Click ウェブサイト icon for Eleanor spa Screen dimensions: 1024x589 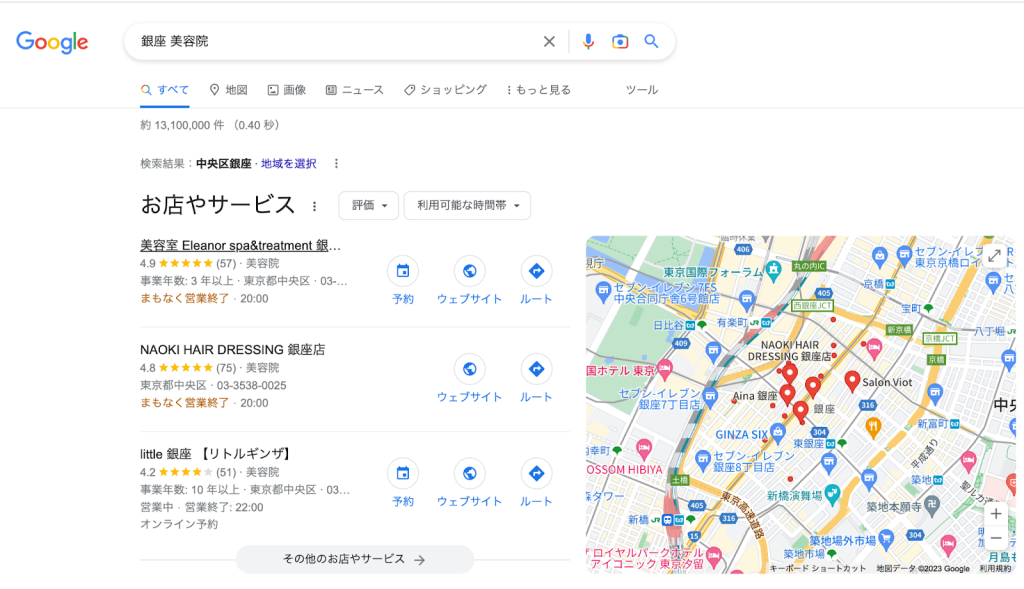(x=470, y=271)
